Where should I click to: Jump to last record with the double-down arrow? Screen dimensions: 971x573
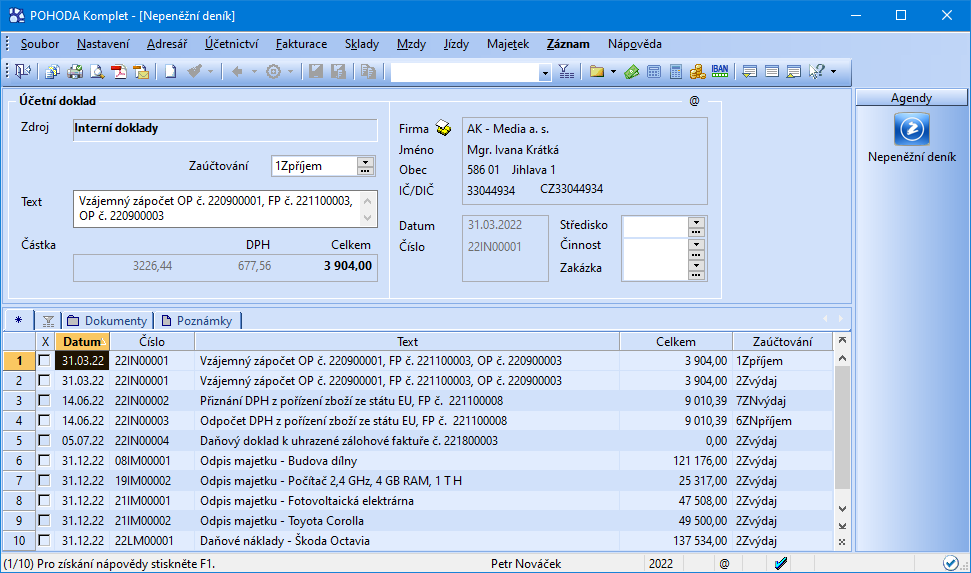[842, 526]
